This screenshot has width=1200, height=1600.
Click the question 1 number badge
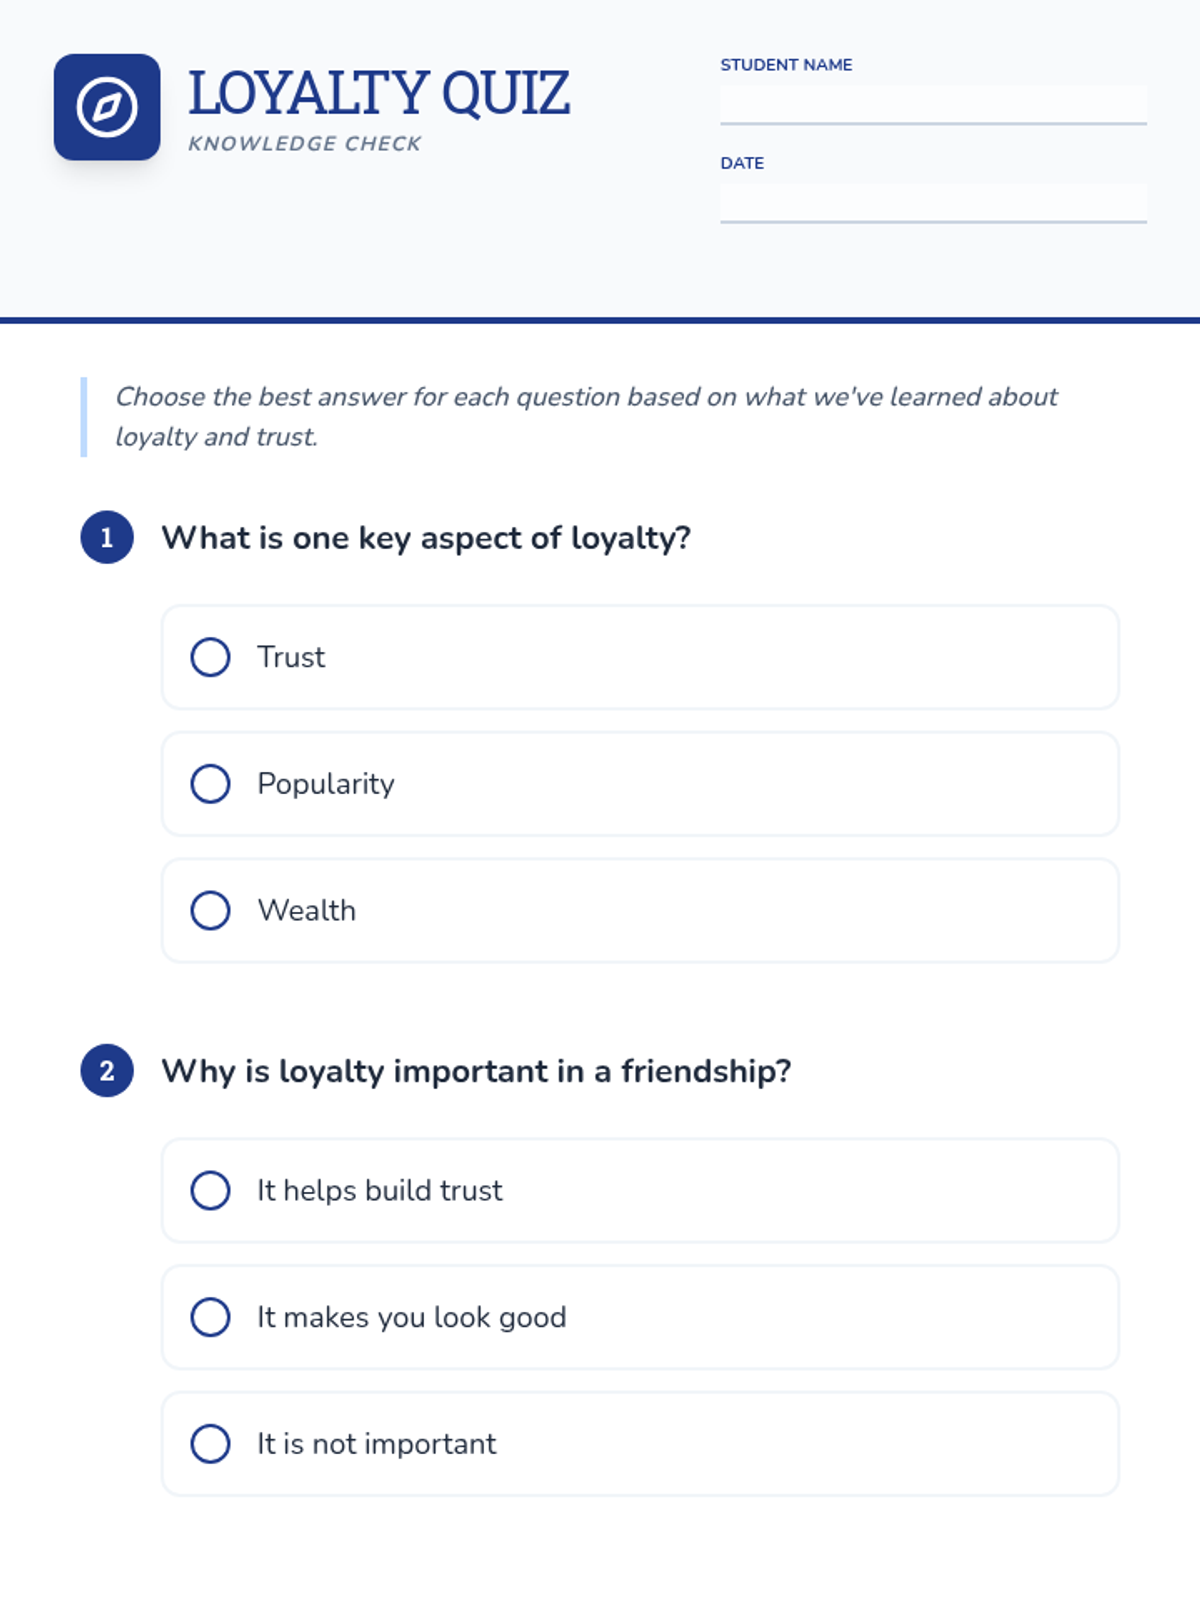pos(107,538)
